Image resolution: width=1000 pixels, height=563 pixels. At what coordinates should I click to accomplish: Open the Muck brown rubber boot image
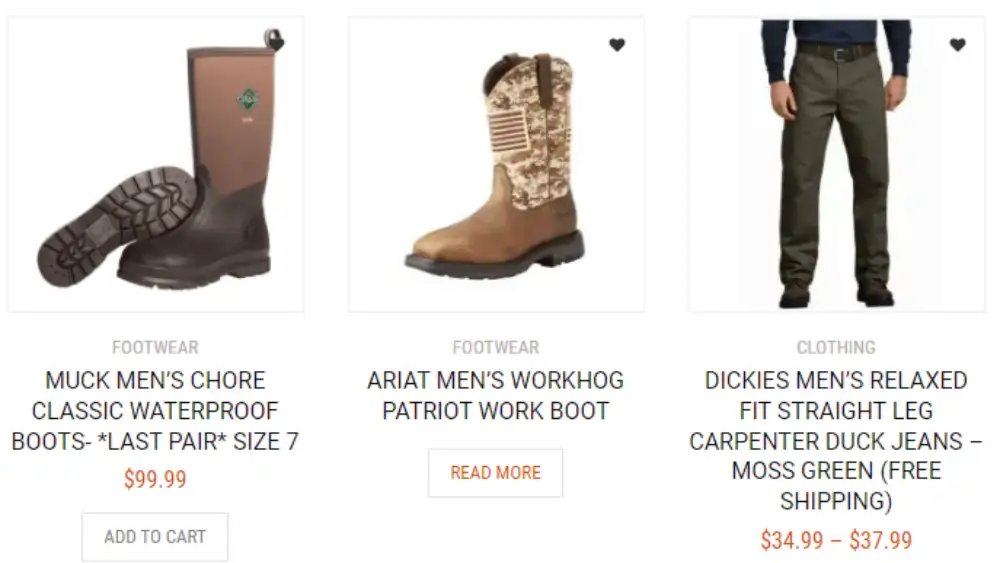156,165
